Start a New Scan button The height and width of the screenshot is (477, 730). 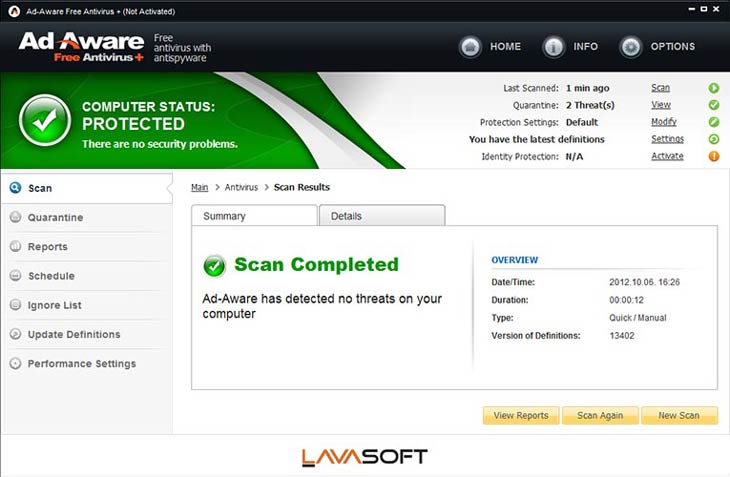[679, 416]
